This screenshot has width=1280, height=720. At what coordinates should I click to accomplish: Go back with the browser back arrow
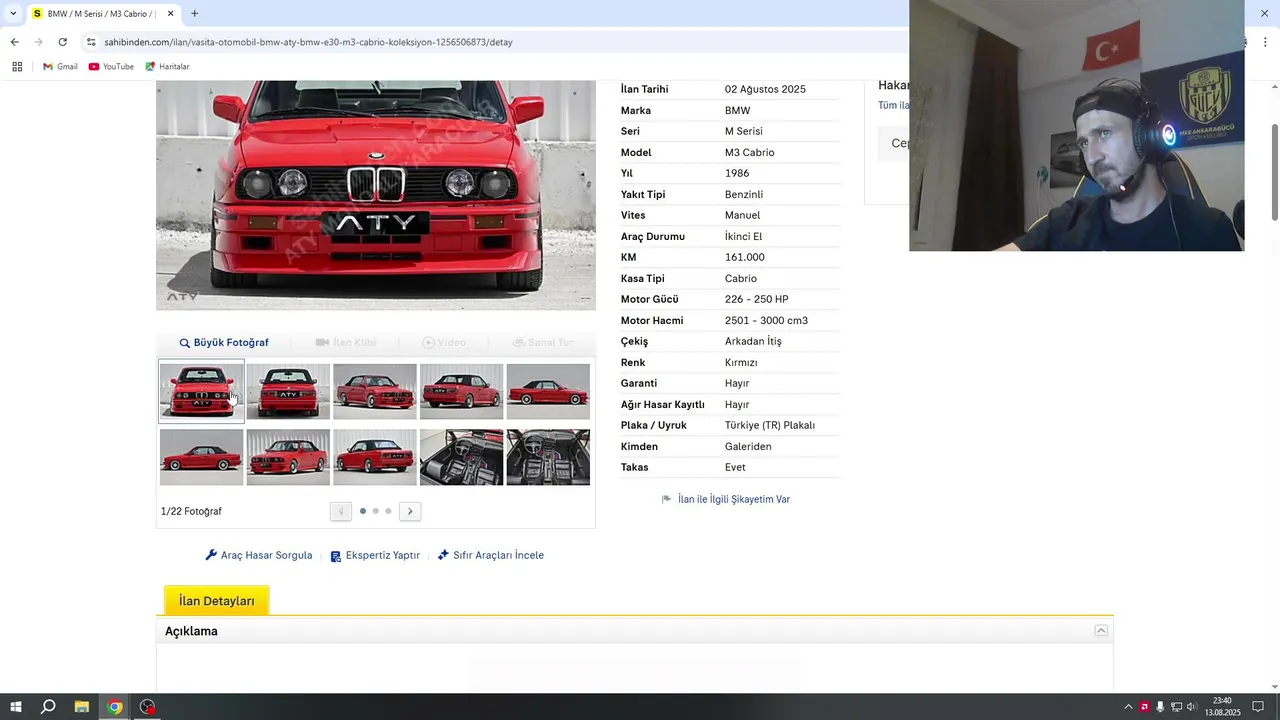click(x=14, y=42)
